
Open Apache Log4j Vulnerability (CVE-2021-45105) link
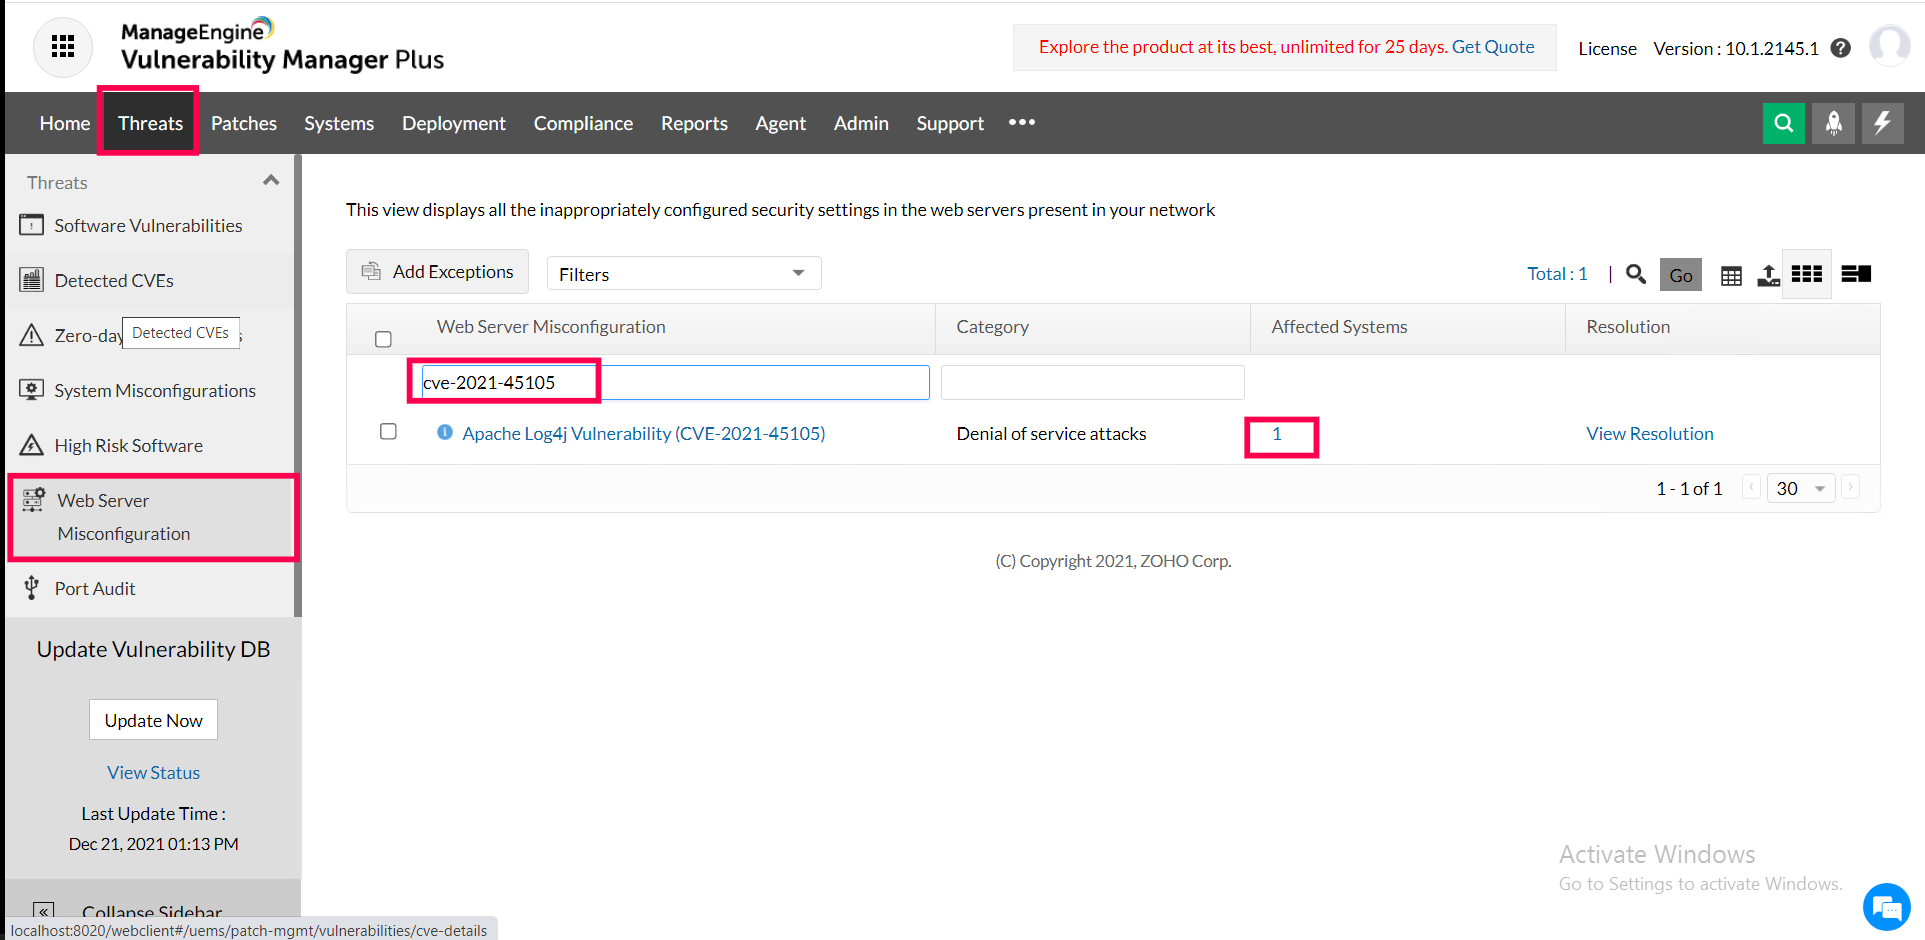(644, 433)
